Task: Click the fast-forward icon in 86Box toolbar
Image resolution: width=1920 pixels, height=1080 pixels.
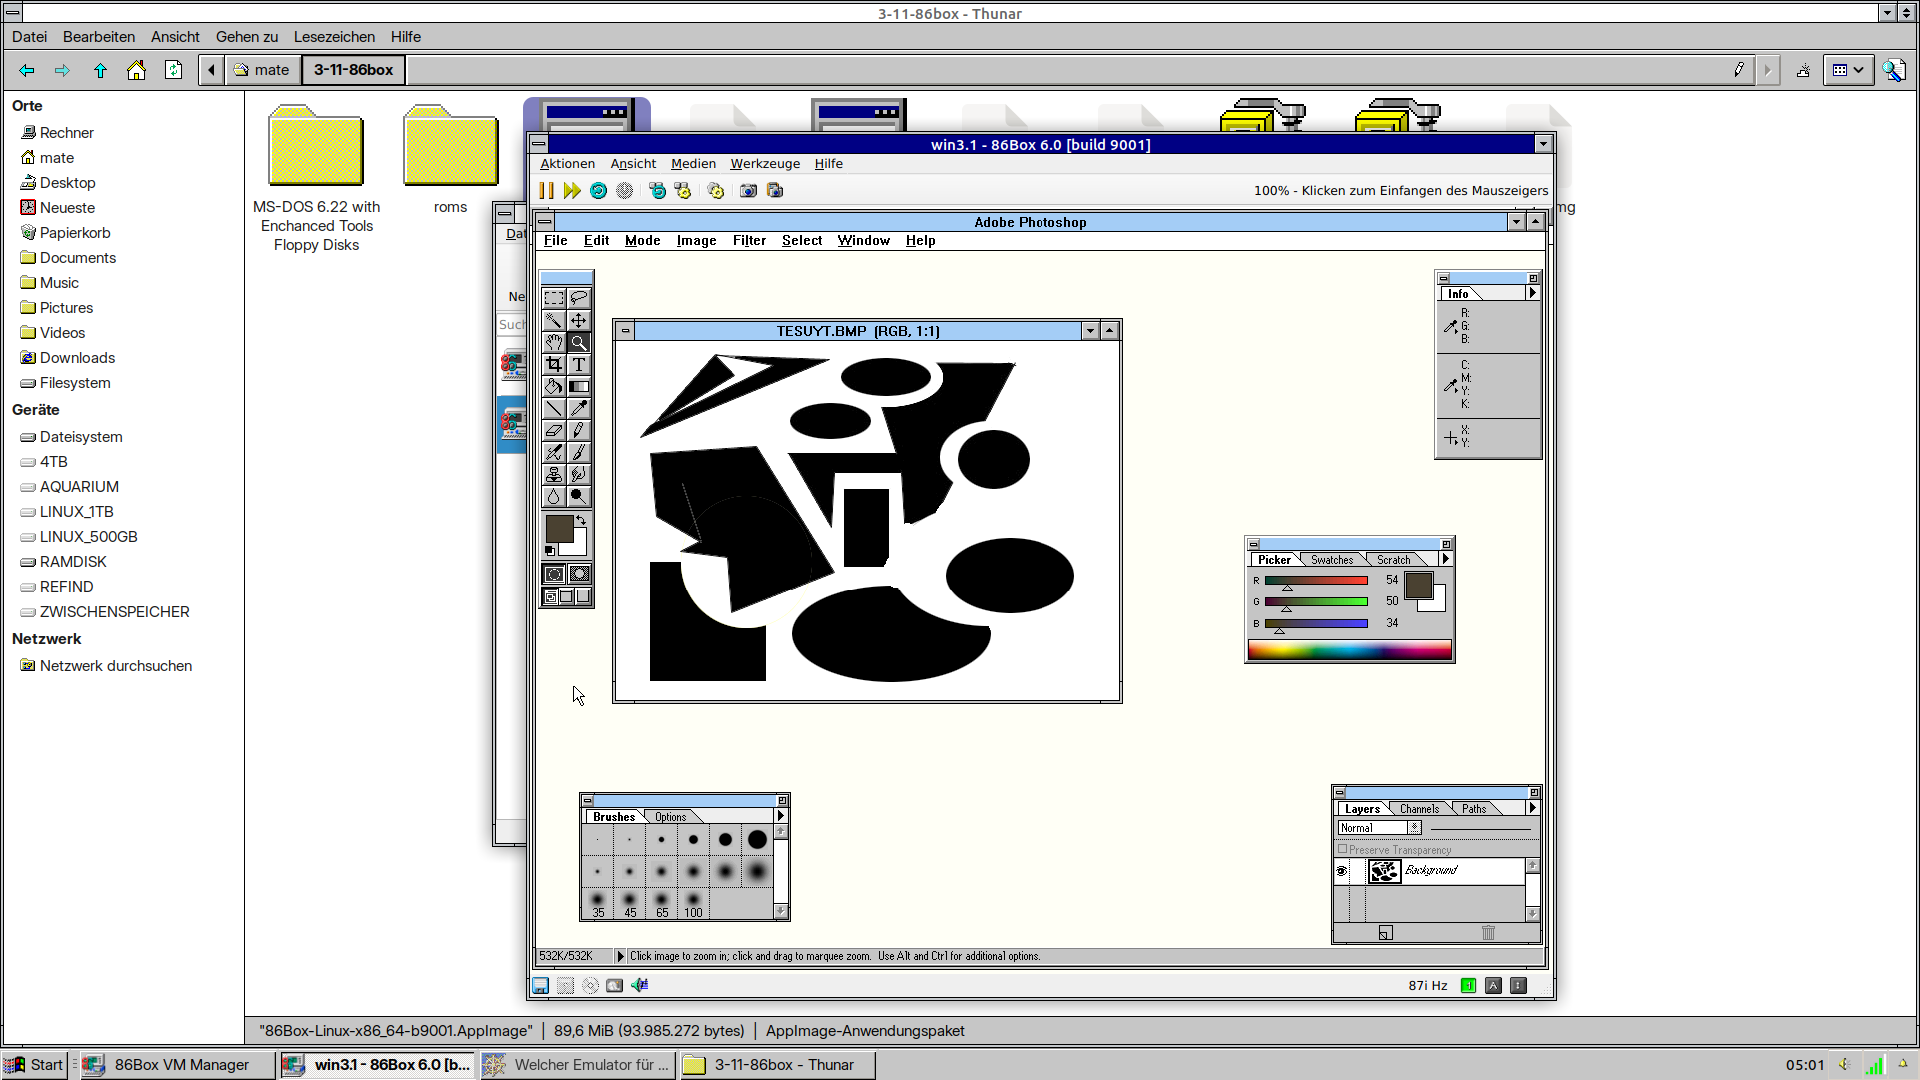Action: click(x=572, y=190)
